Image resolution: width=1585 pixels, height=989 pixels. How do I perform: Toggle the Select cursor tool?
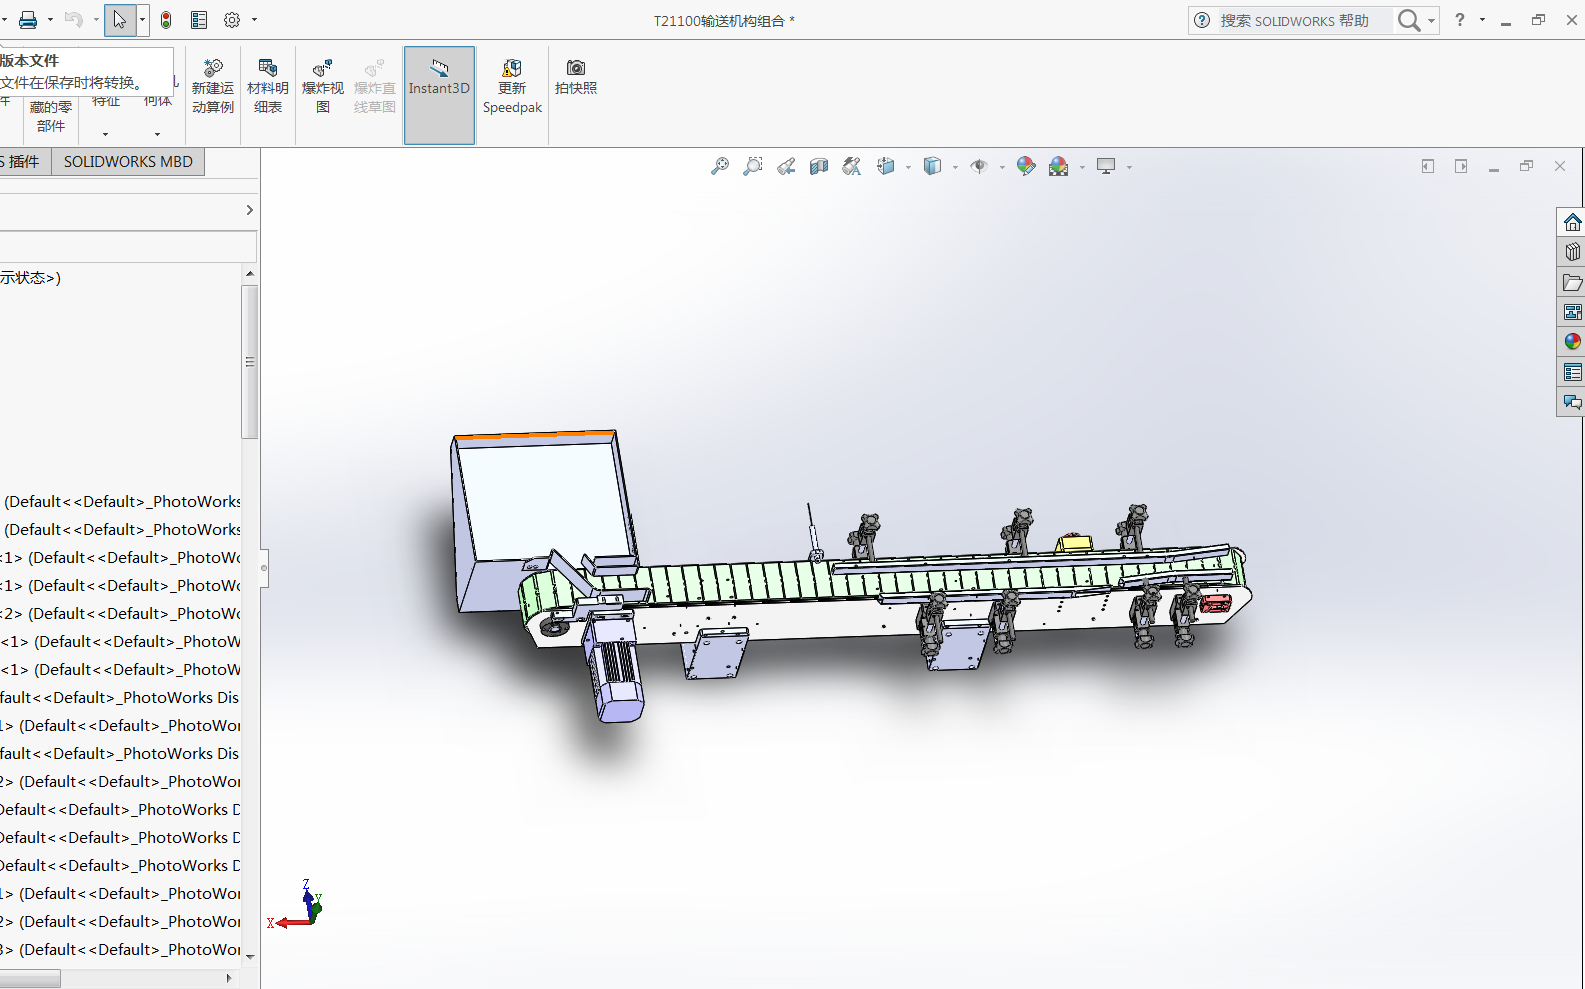tap(119, 20)
